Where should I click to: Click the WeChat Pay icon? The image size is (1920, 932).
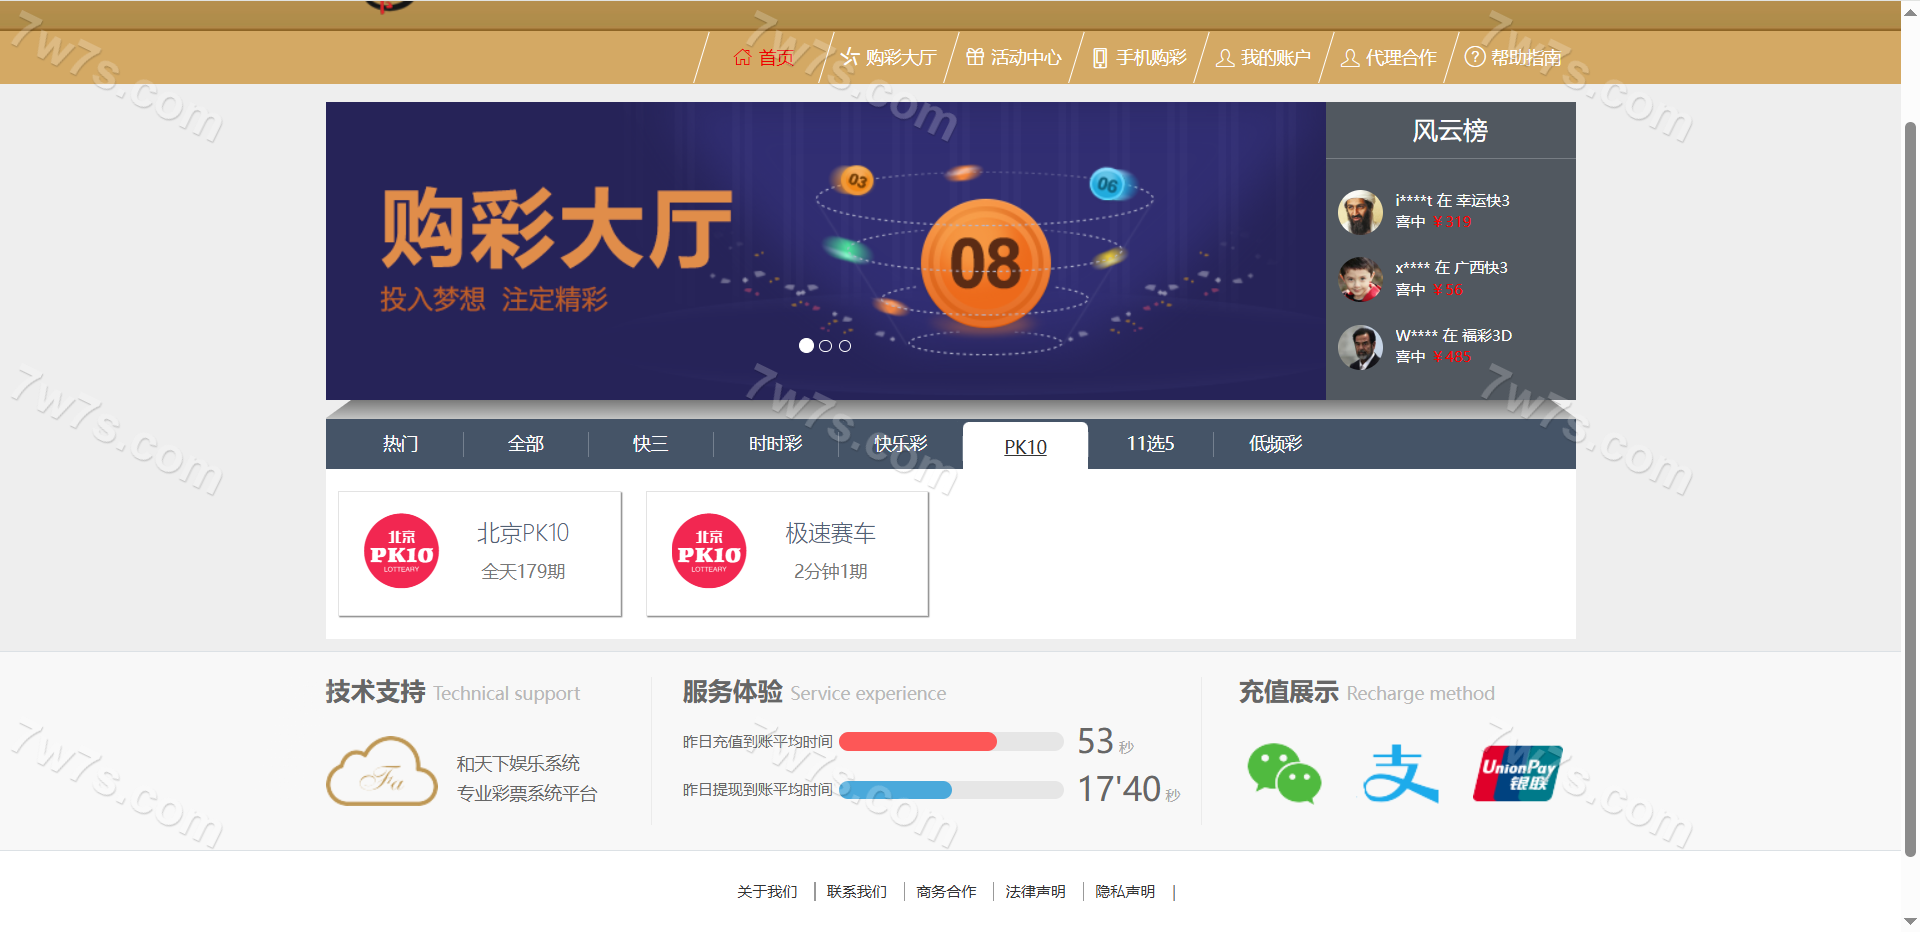pos(1284,774)
